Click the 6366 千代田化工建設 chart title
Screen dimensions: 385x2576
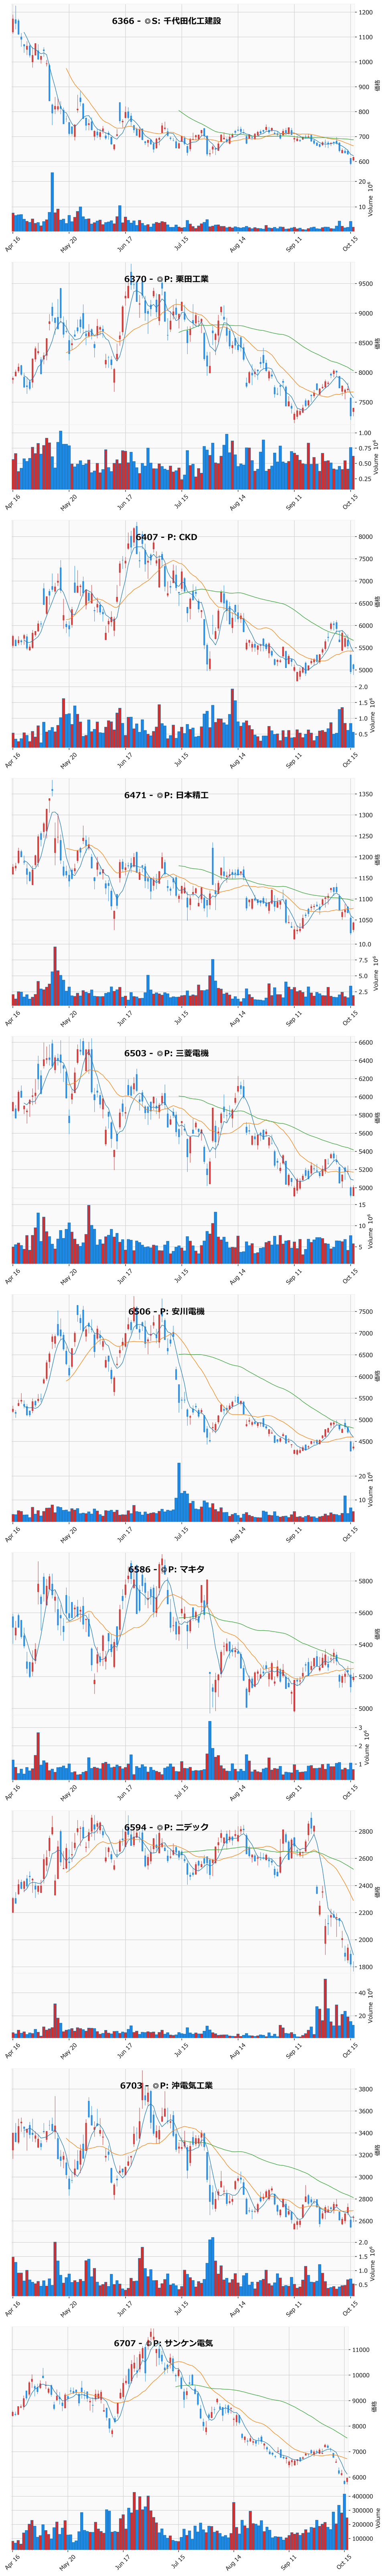pyautogui.click(x=166, y=21)
